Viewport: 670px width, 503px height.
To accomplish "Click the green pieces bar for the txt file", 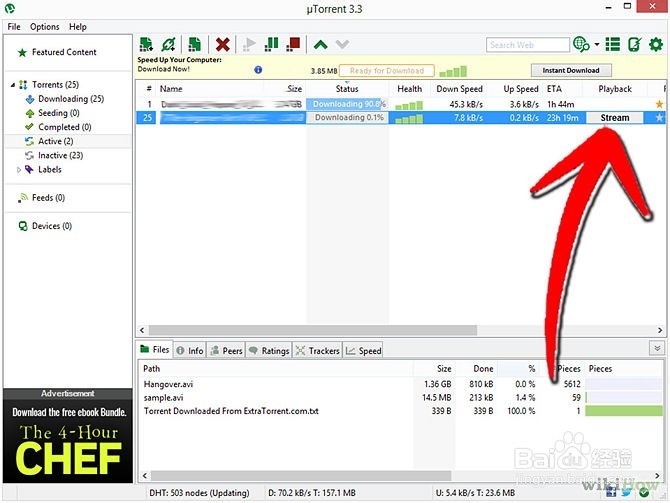I will [x=624, y=411].
